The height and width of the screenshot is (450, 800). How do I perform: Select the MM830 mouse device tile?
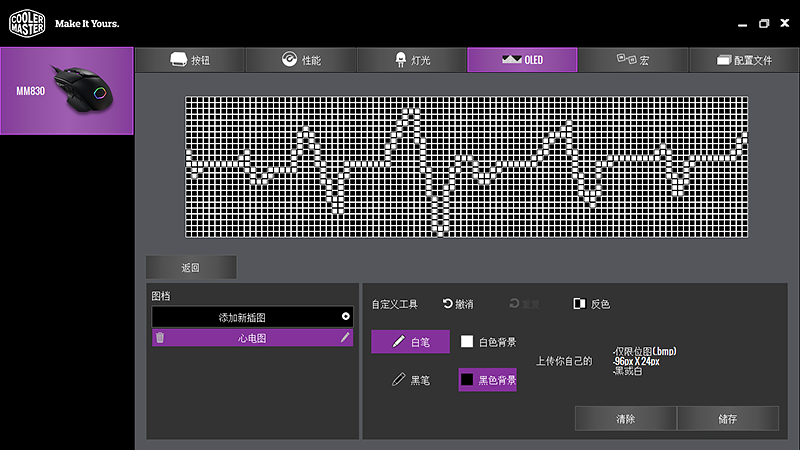67,91
